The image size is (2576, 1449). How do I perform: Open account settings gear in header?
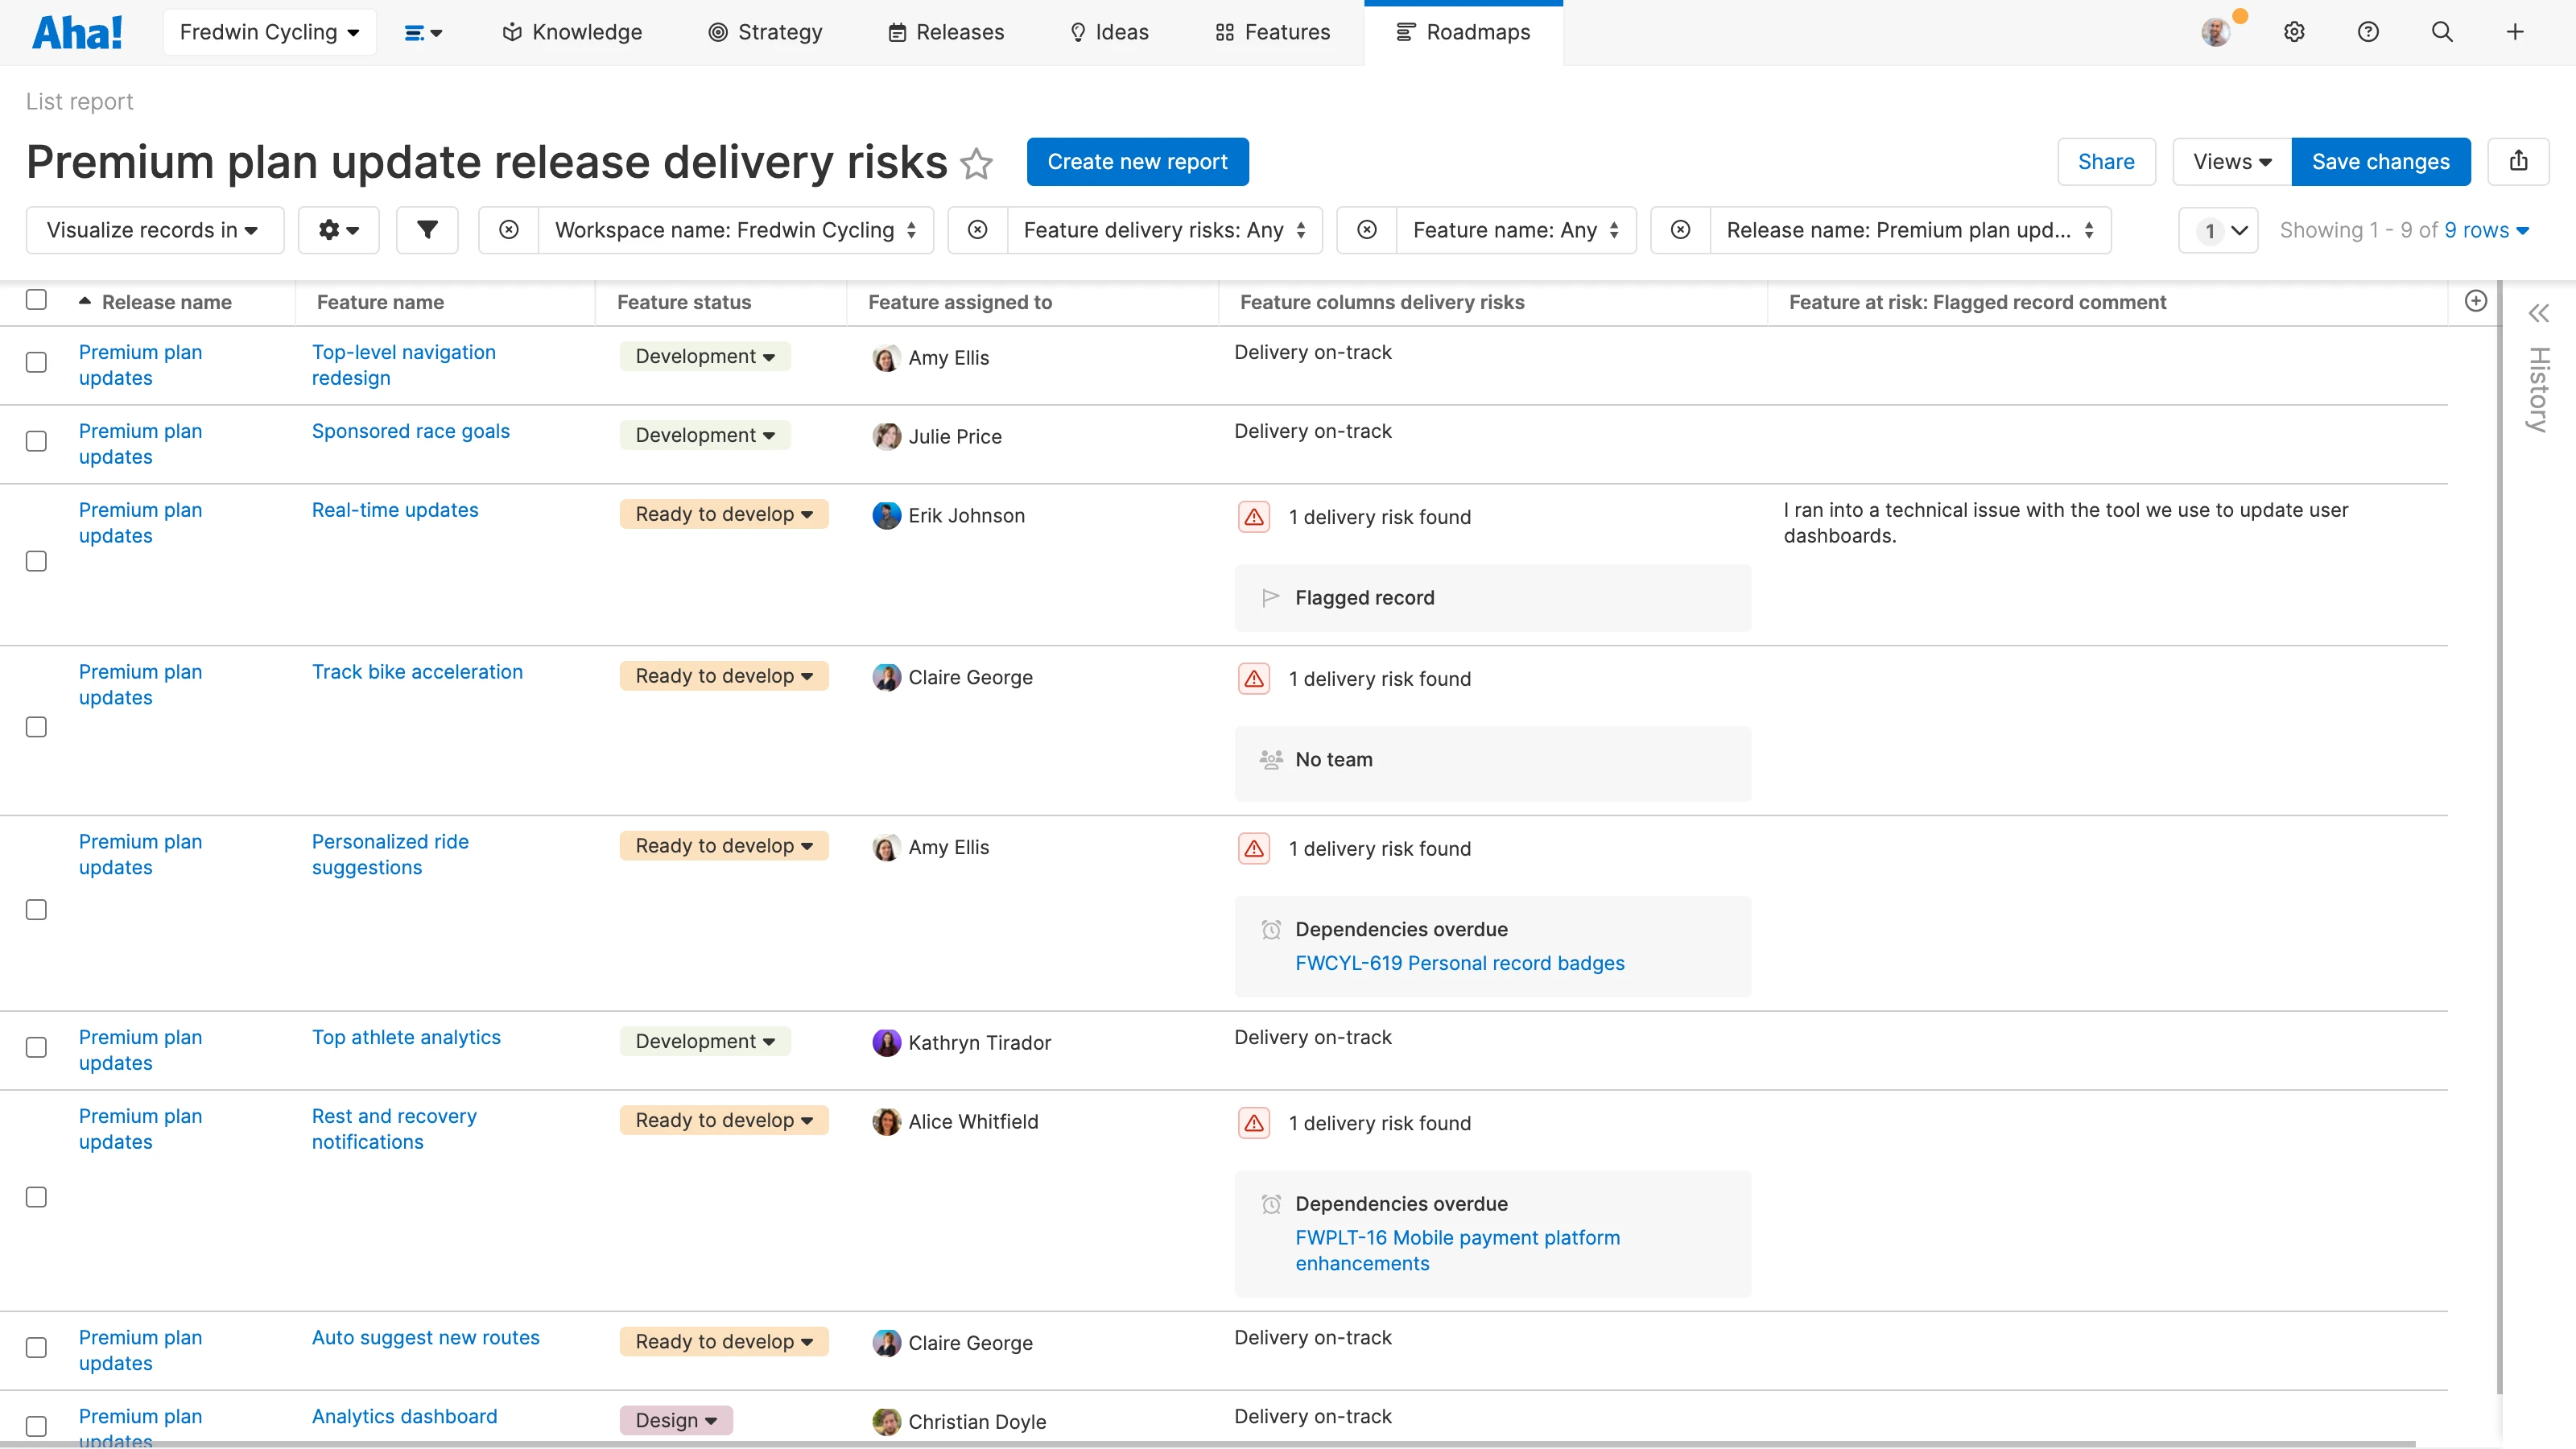(x=2294, y=32)
